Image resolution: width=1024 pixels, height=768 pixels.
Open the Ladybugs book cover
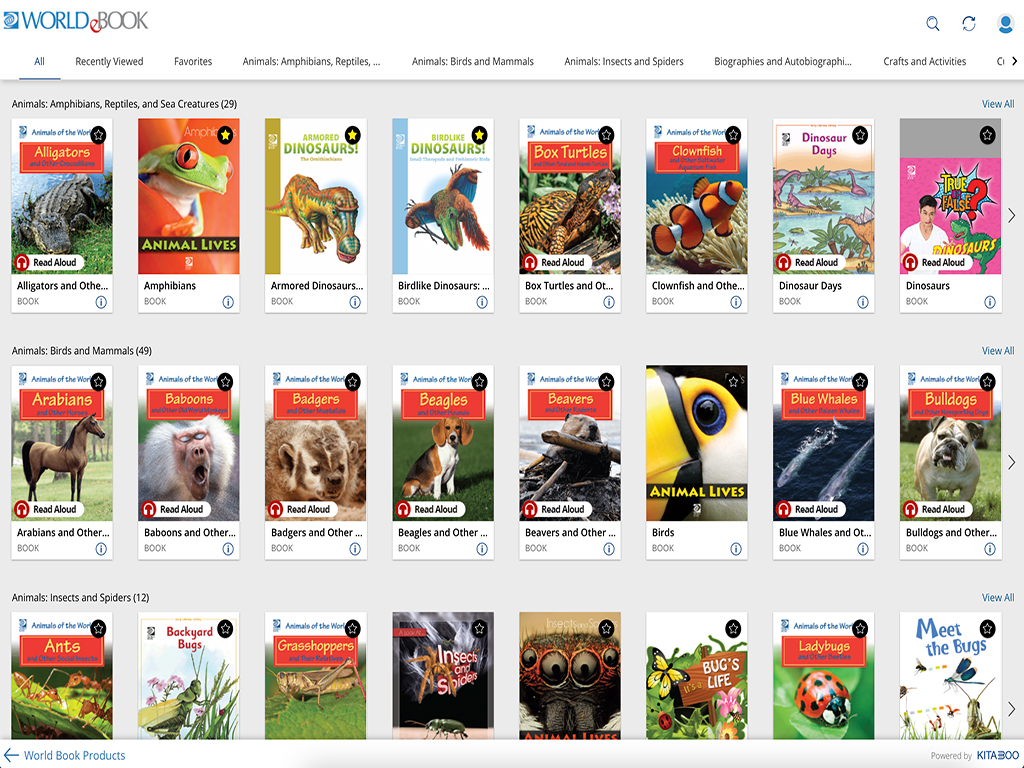click(823, 675)
